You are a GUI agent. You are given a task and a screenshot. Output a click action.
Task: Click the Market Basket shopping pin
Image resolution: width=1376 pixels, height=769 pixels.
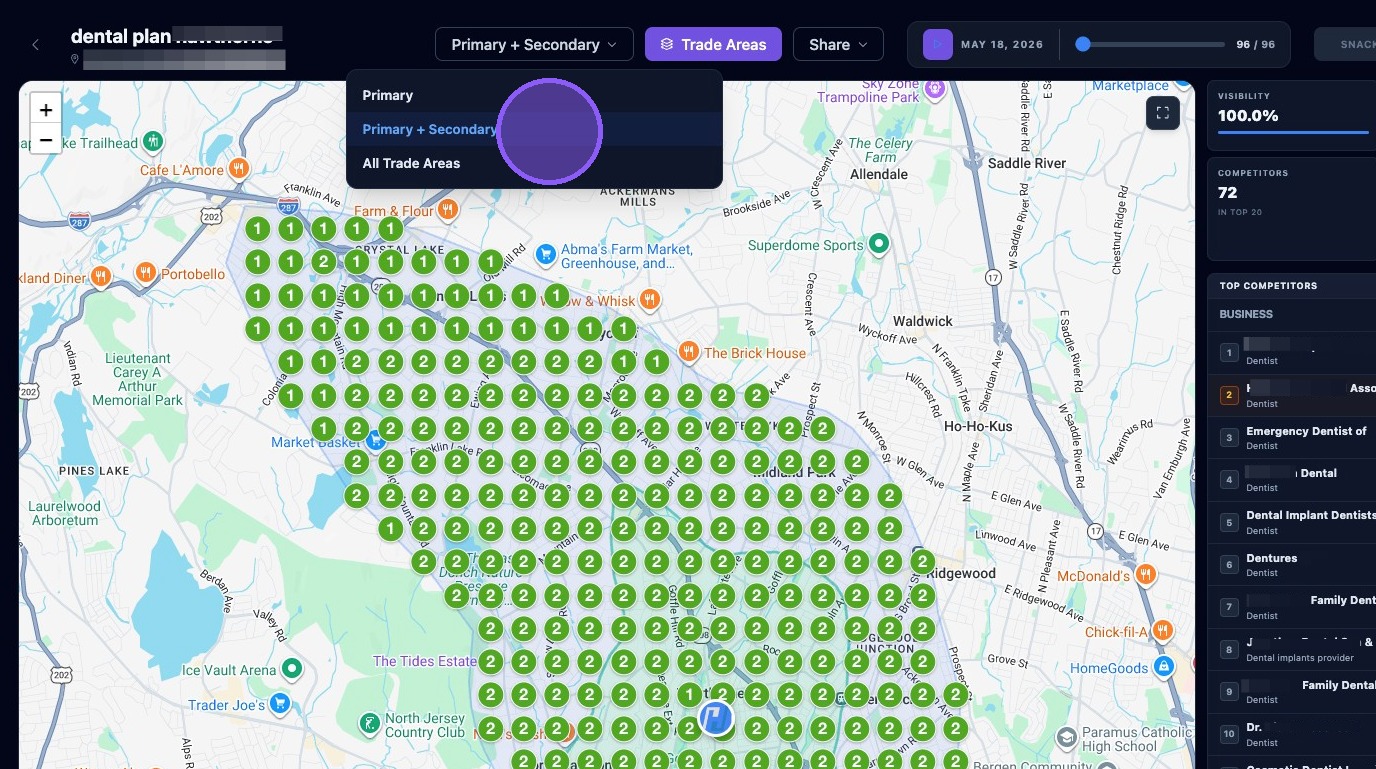375,440
